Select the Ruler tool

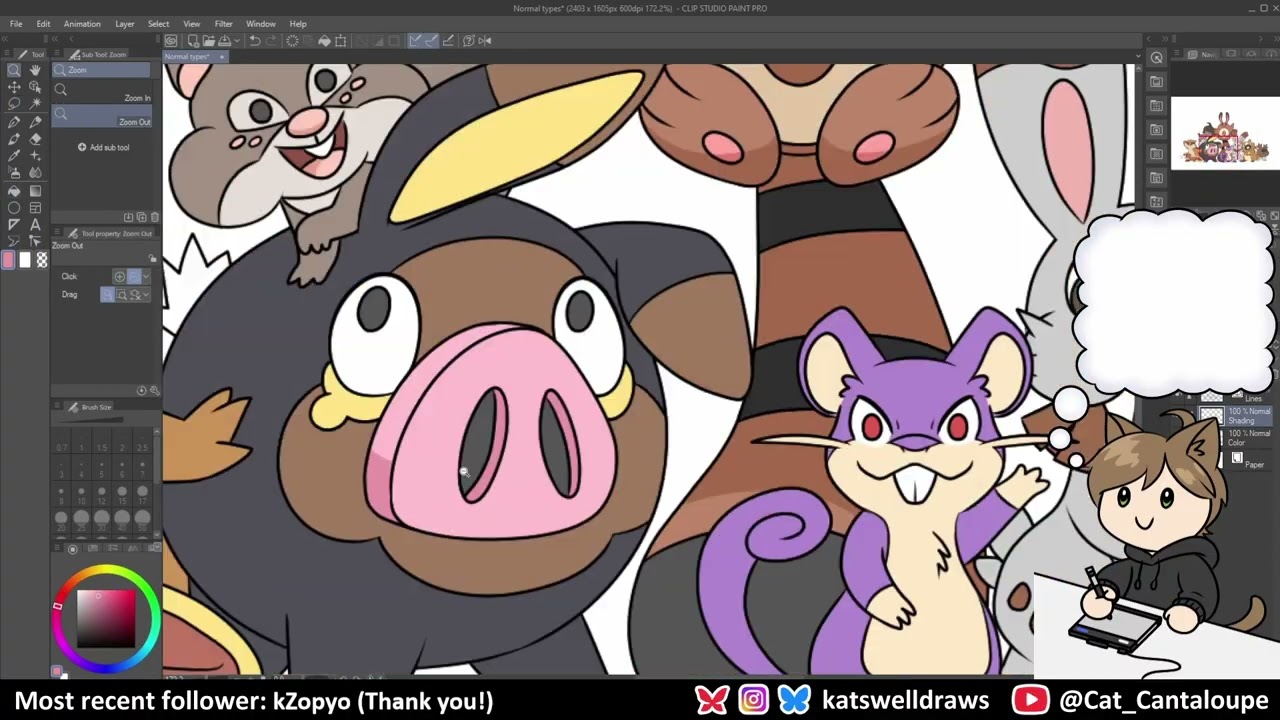[14, 225]
